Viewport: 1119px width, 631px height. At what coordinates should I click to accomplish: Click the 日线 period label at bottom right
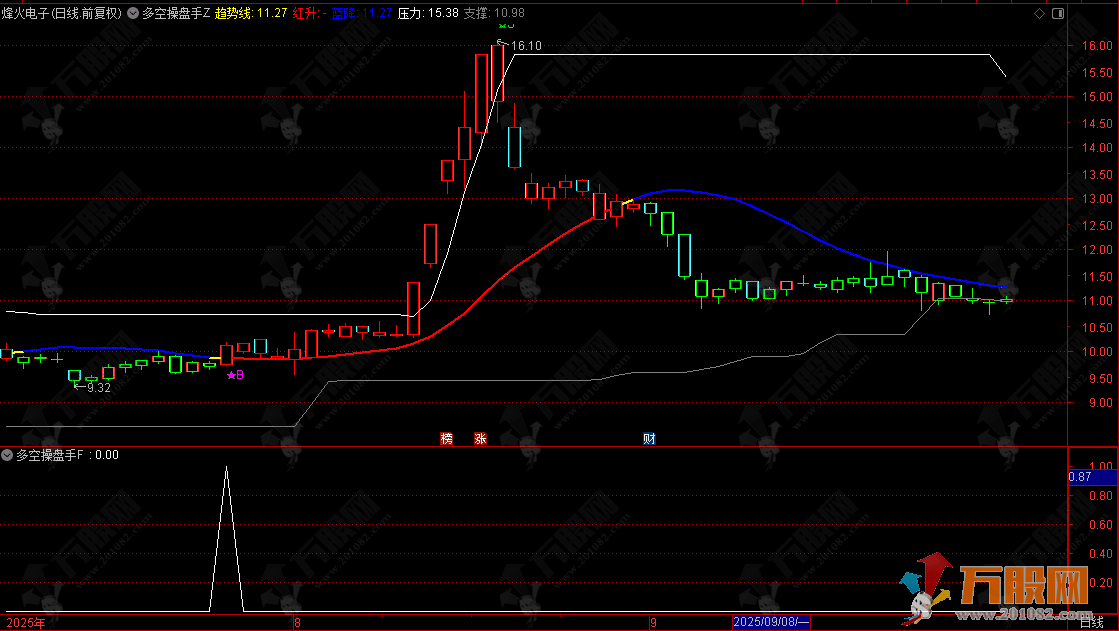coord(1091,623)
